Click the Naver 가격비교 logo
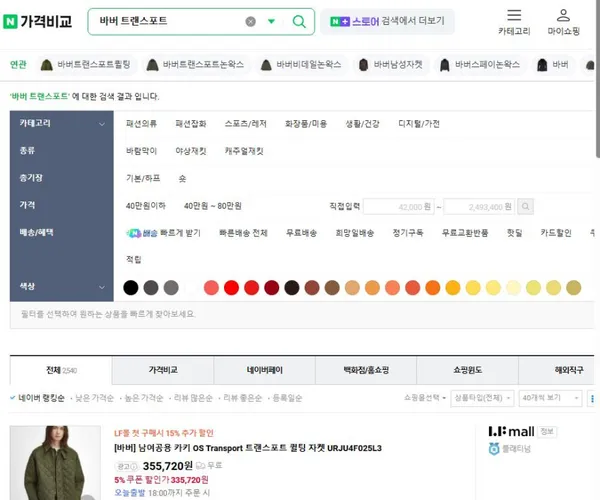600x500 pixels. point(38,21)
